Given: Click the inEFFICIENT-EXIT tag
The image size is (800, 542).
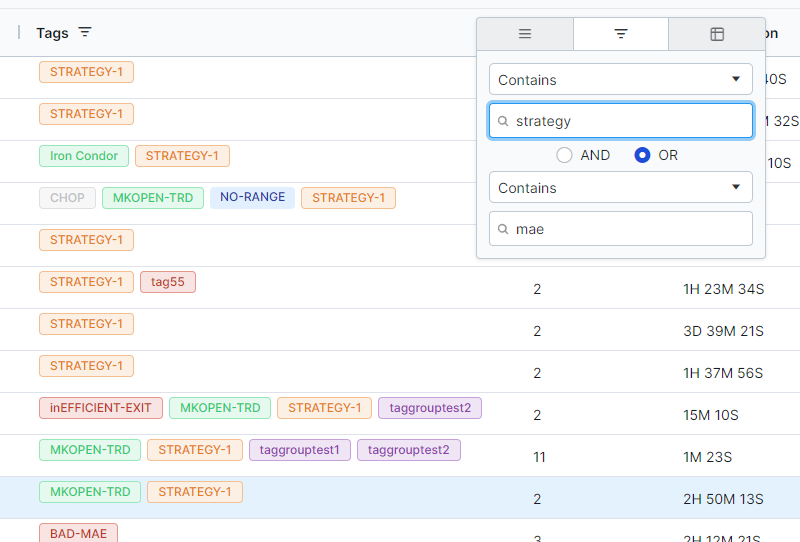Looking at the screenshot, I should tap(101, 408).
